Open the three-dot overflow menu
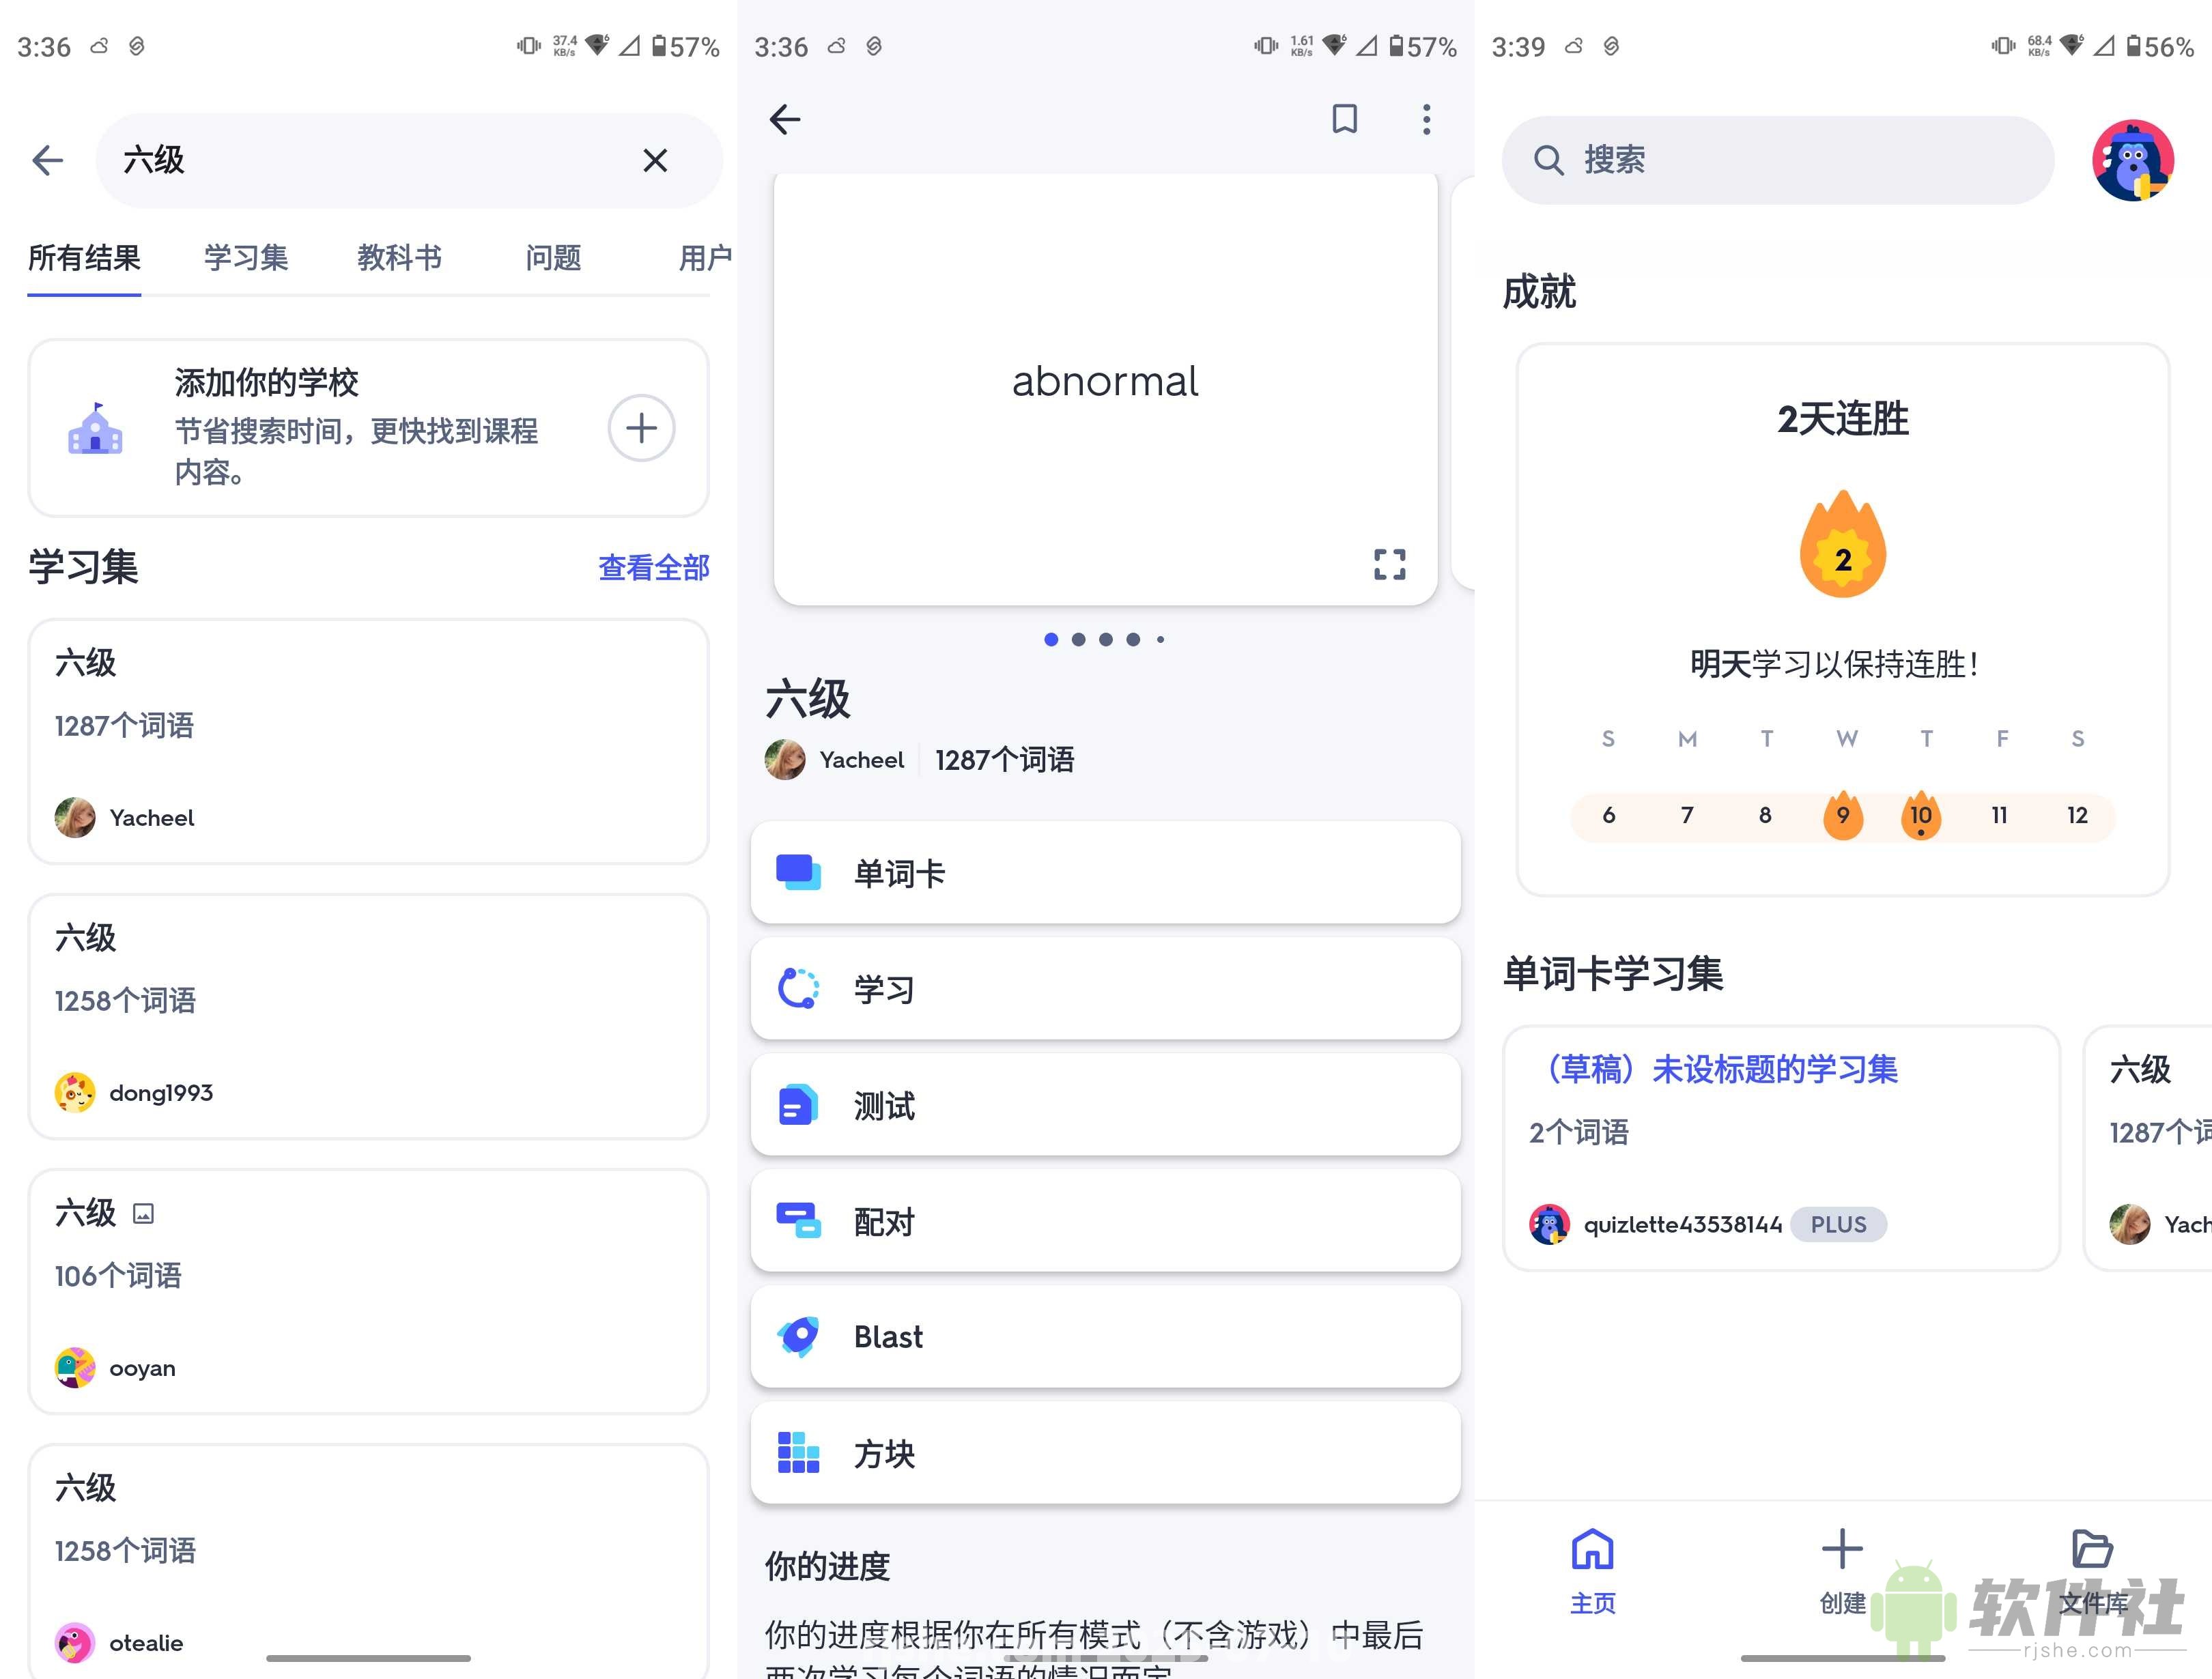This screenshot has width=2212, height=1679. (1427, 119)
